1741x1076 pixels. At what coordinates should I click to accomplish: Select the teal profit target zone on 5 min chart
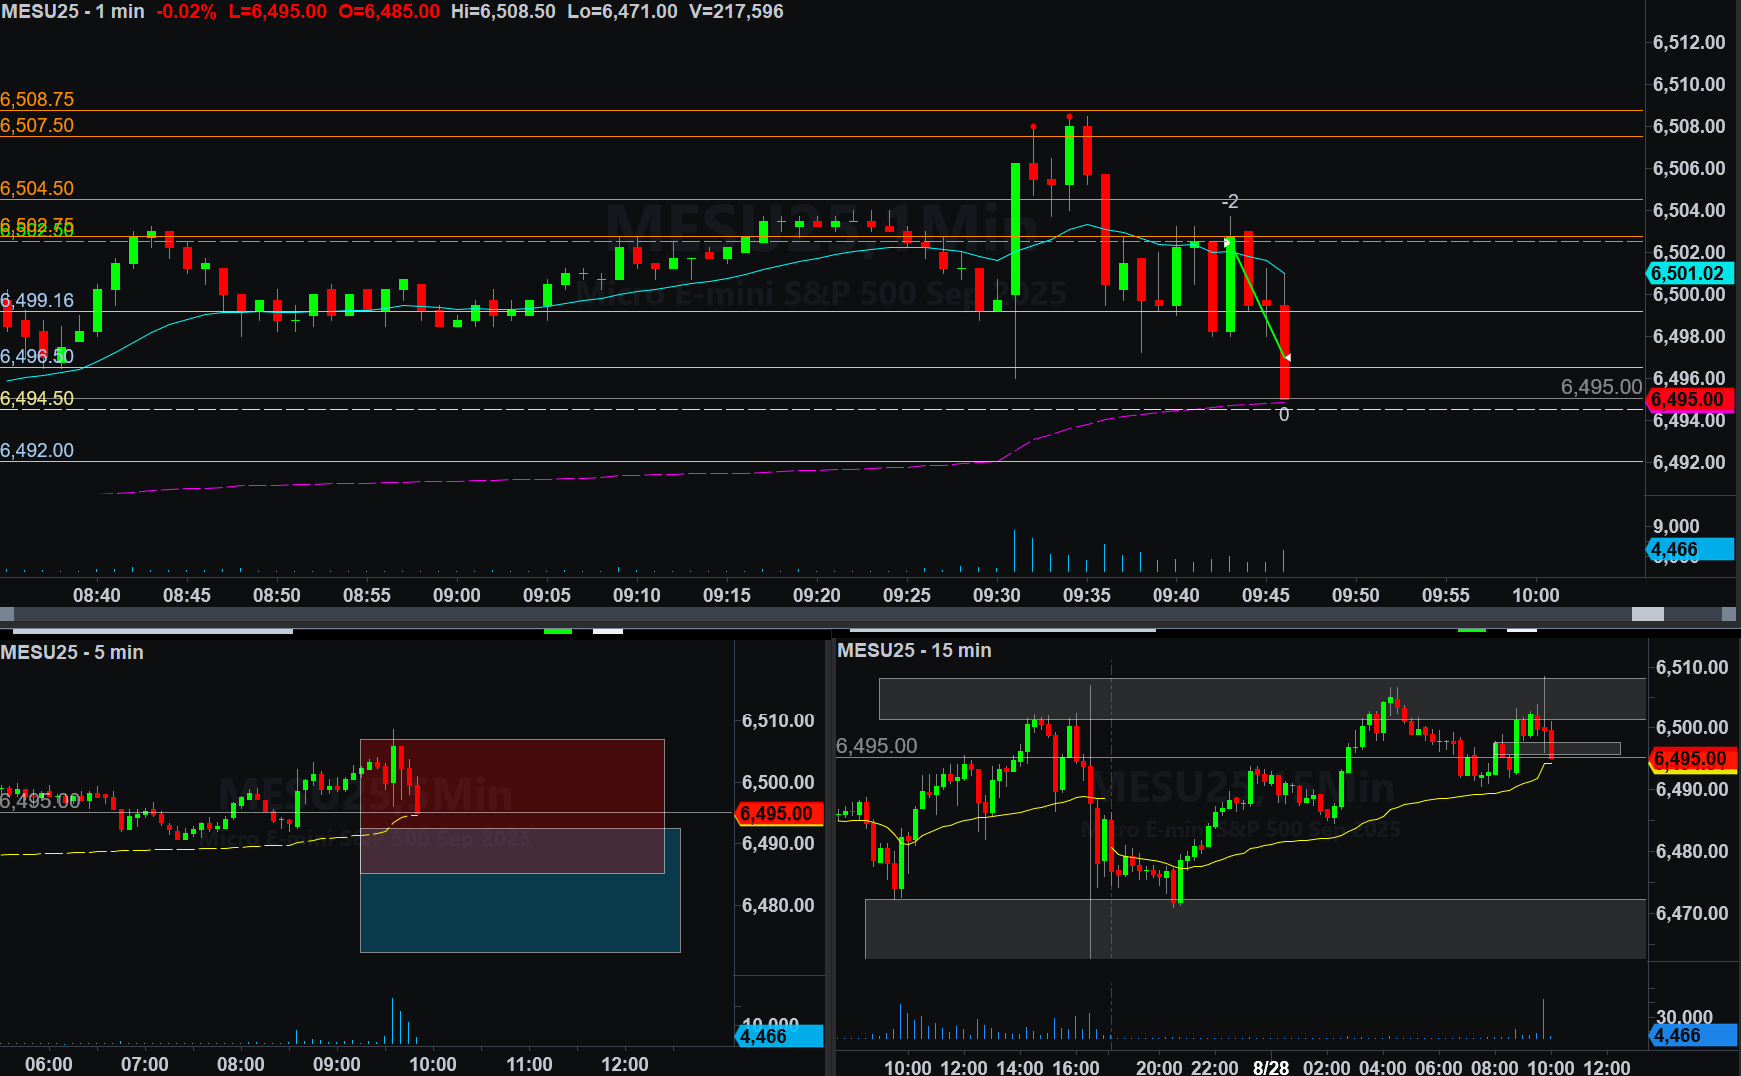pyautogui.click(x=520, y=912)
